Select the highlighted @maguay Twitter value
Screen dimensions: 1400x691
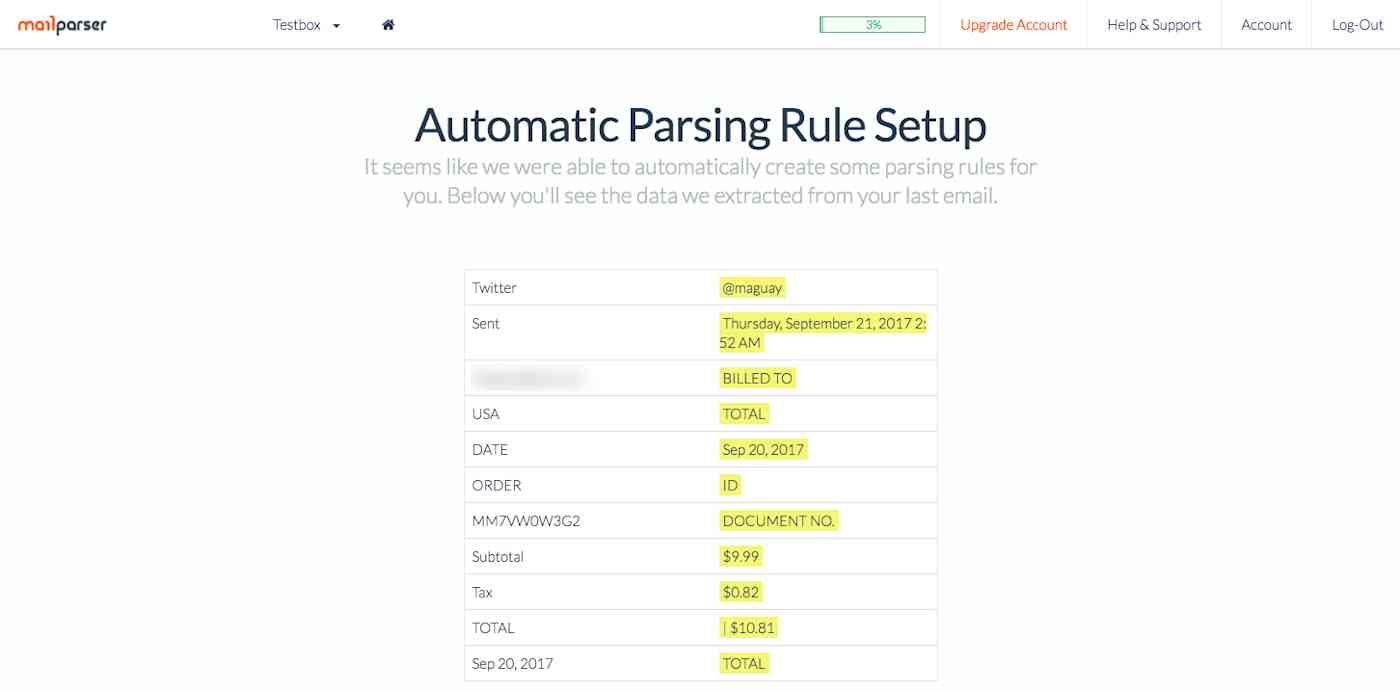(x=753, y=287)
